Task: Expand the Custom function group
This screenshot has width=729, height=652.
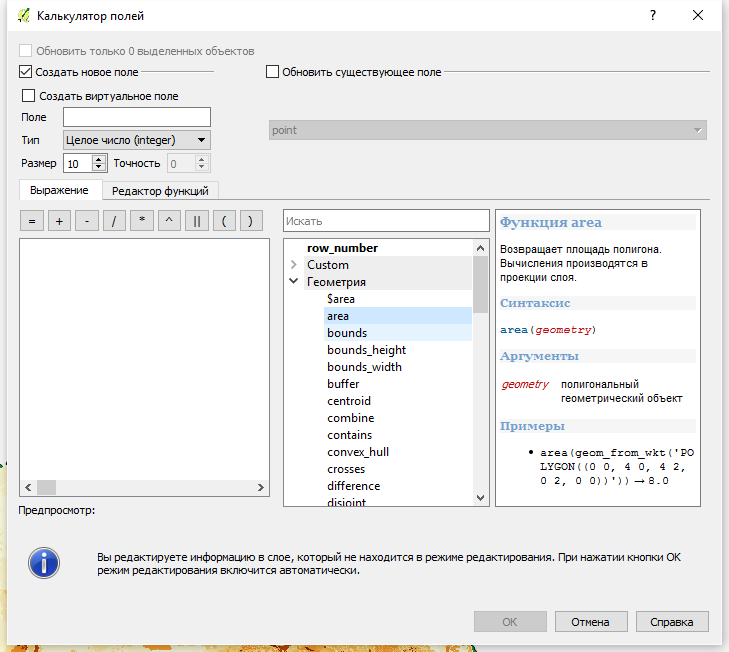Action: pos(293,265)
